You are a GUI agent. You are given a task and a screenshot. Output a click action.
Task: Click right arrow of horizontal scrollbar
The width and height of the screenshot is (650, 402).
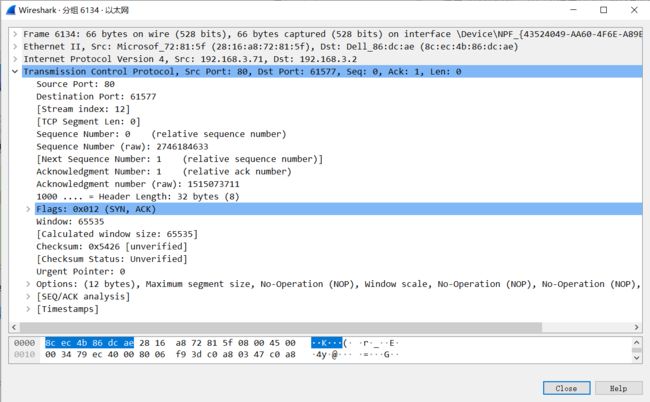pos(637,327)
